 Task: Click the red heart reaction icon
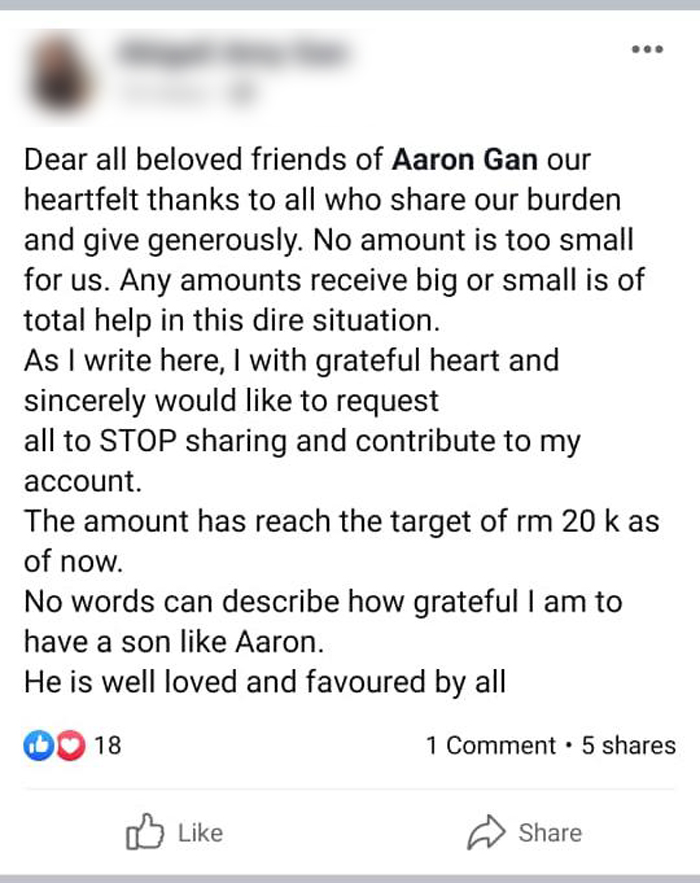pos(70,745)
